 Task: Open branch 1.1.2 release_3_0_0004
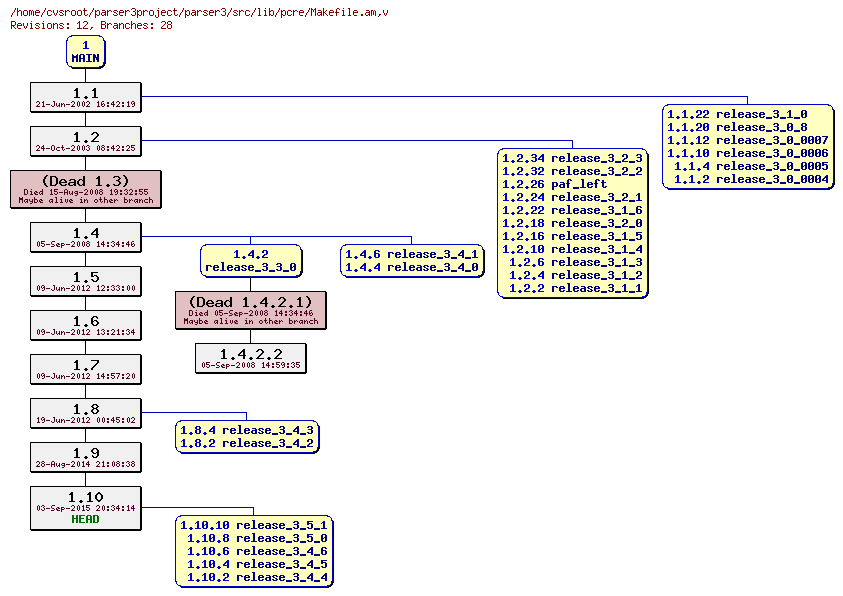(x=752, y=179)
